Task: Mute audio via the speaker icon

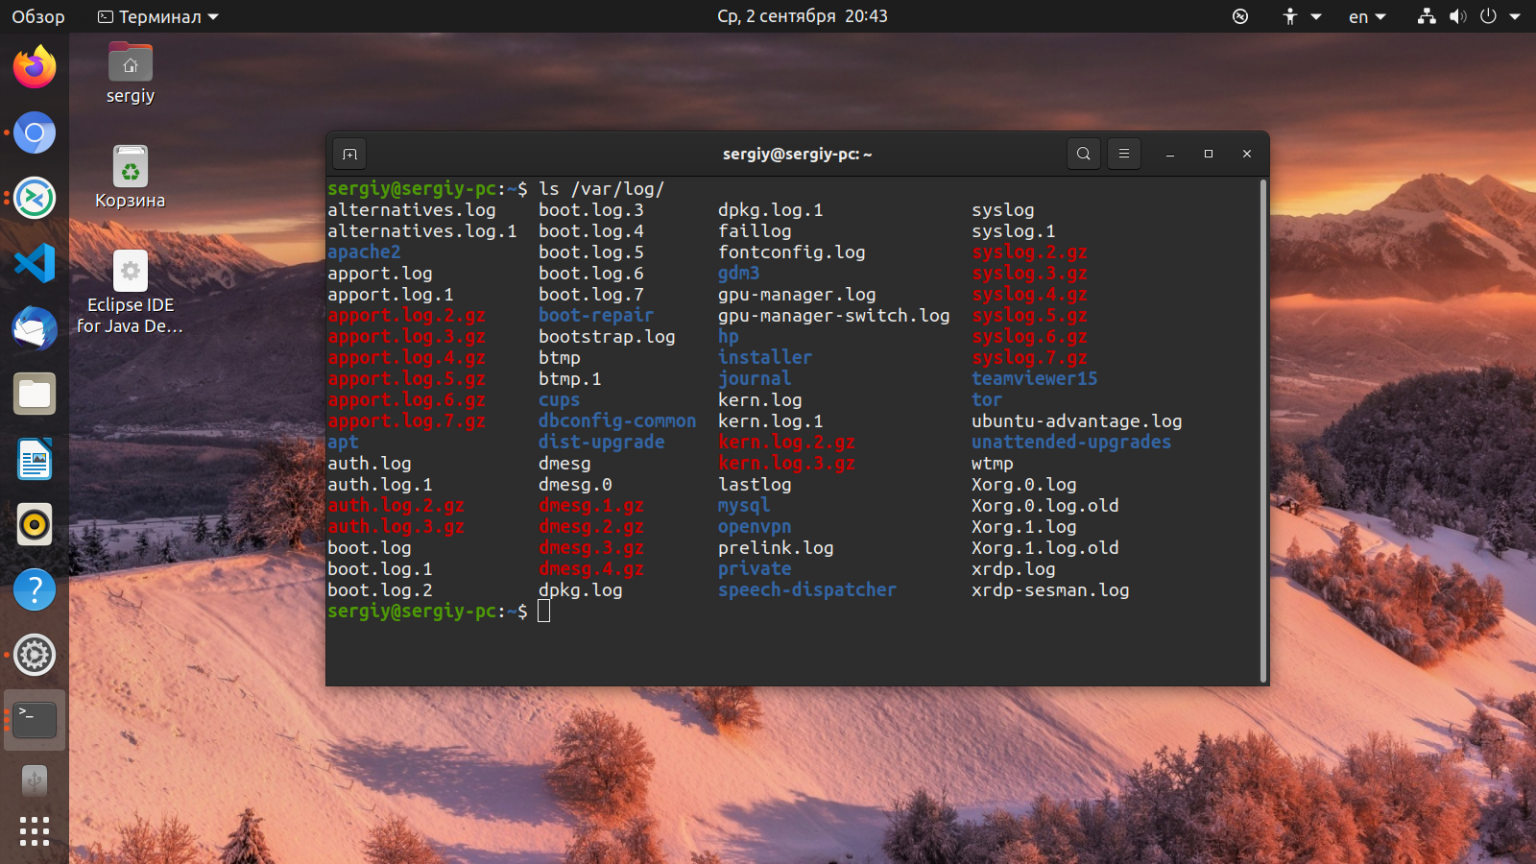Action: [x=1457, y=16]
